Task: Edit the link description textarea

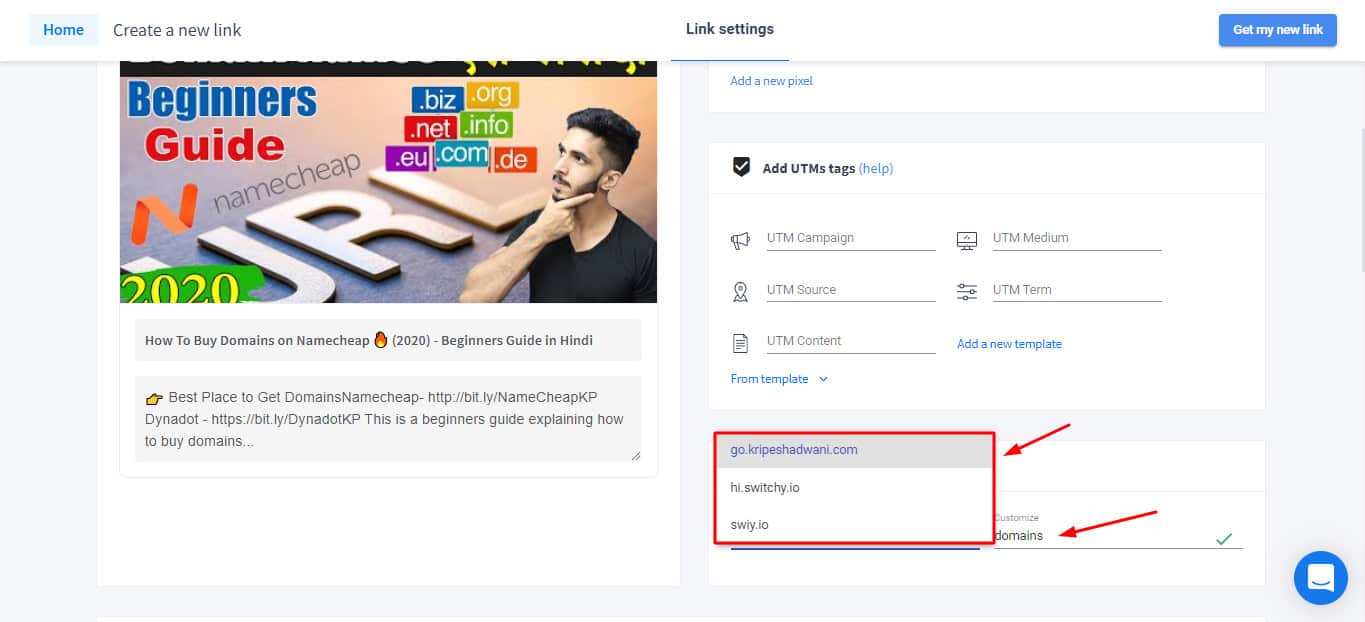Action: (388, 419)
